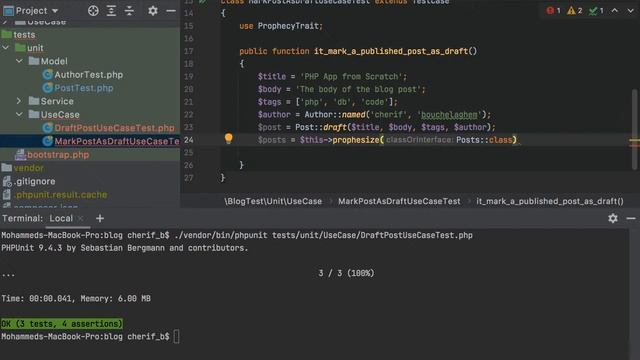The image size is (640, 360).
Task: Close the Local terminal tab
Action: point(80,218)
